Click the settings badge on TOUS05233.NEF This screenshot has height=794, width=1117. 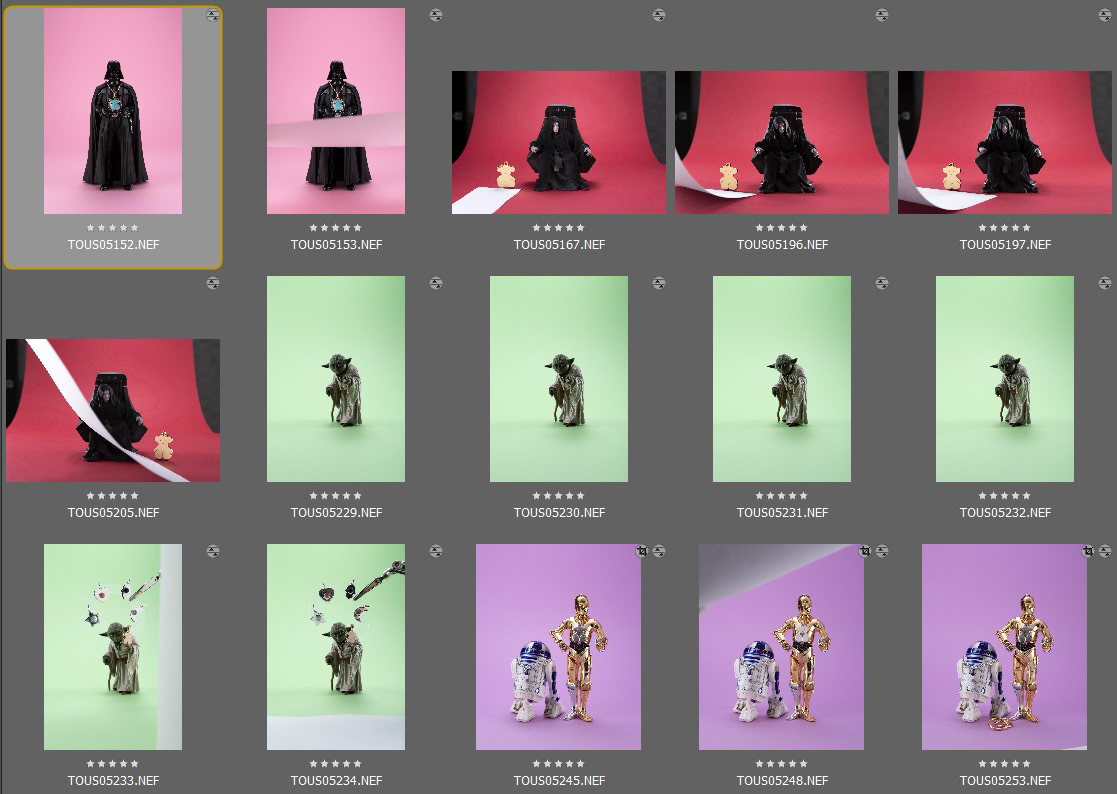coord(213,550)
